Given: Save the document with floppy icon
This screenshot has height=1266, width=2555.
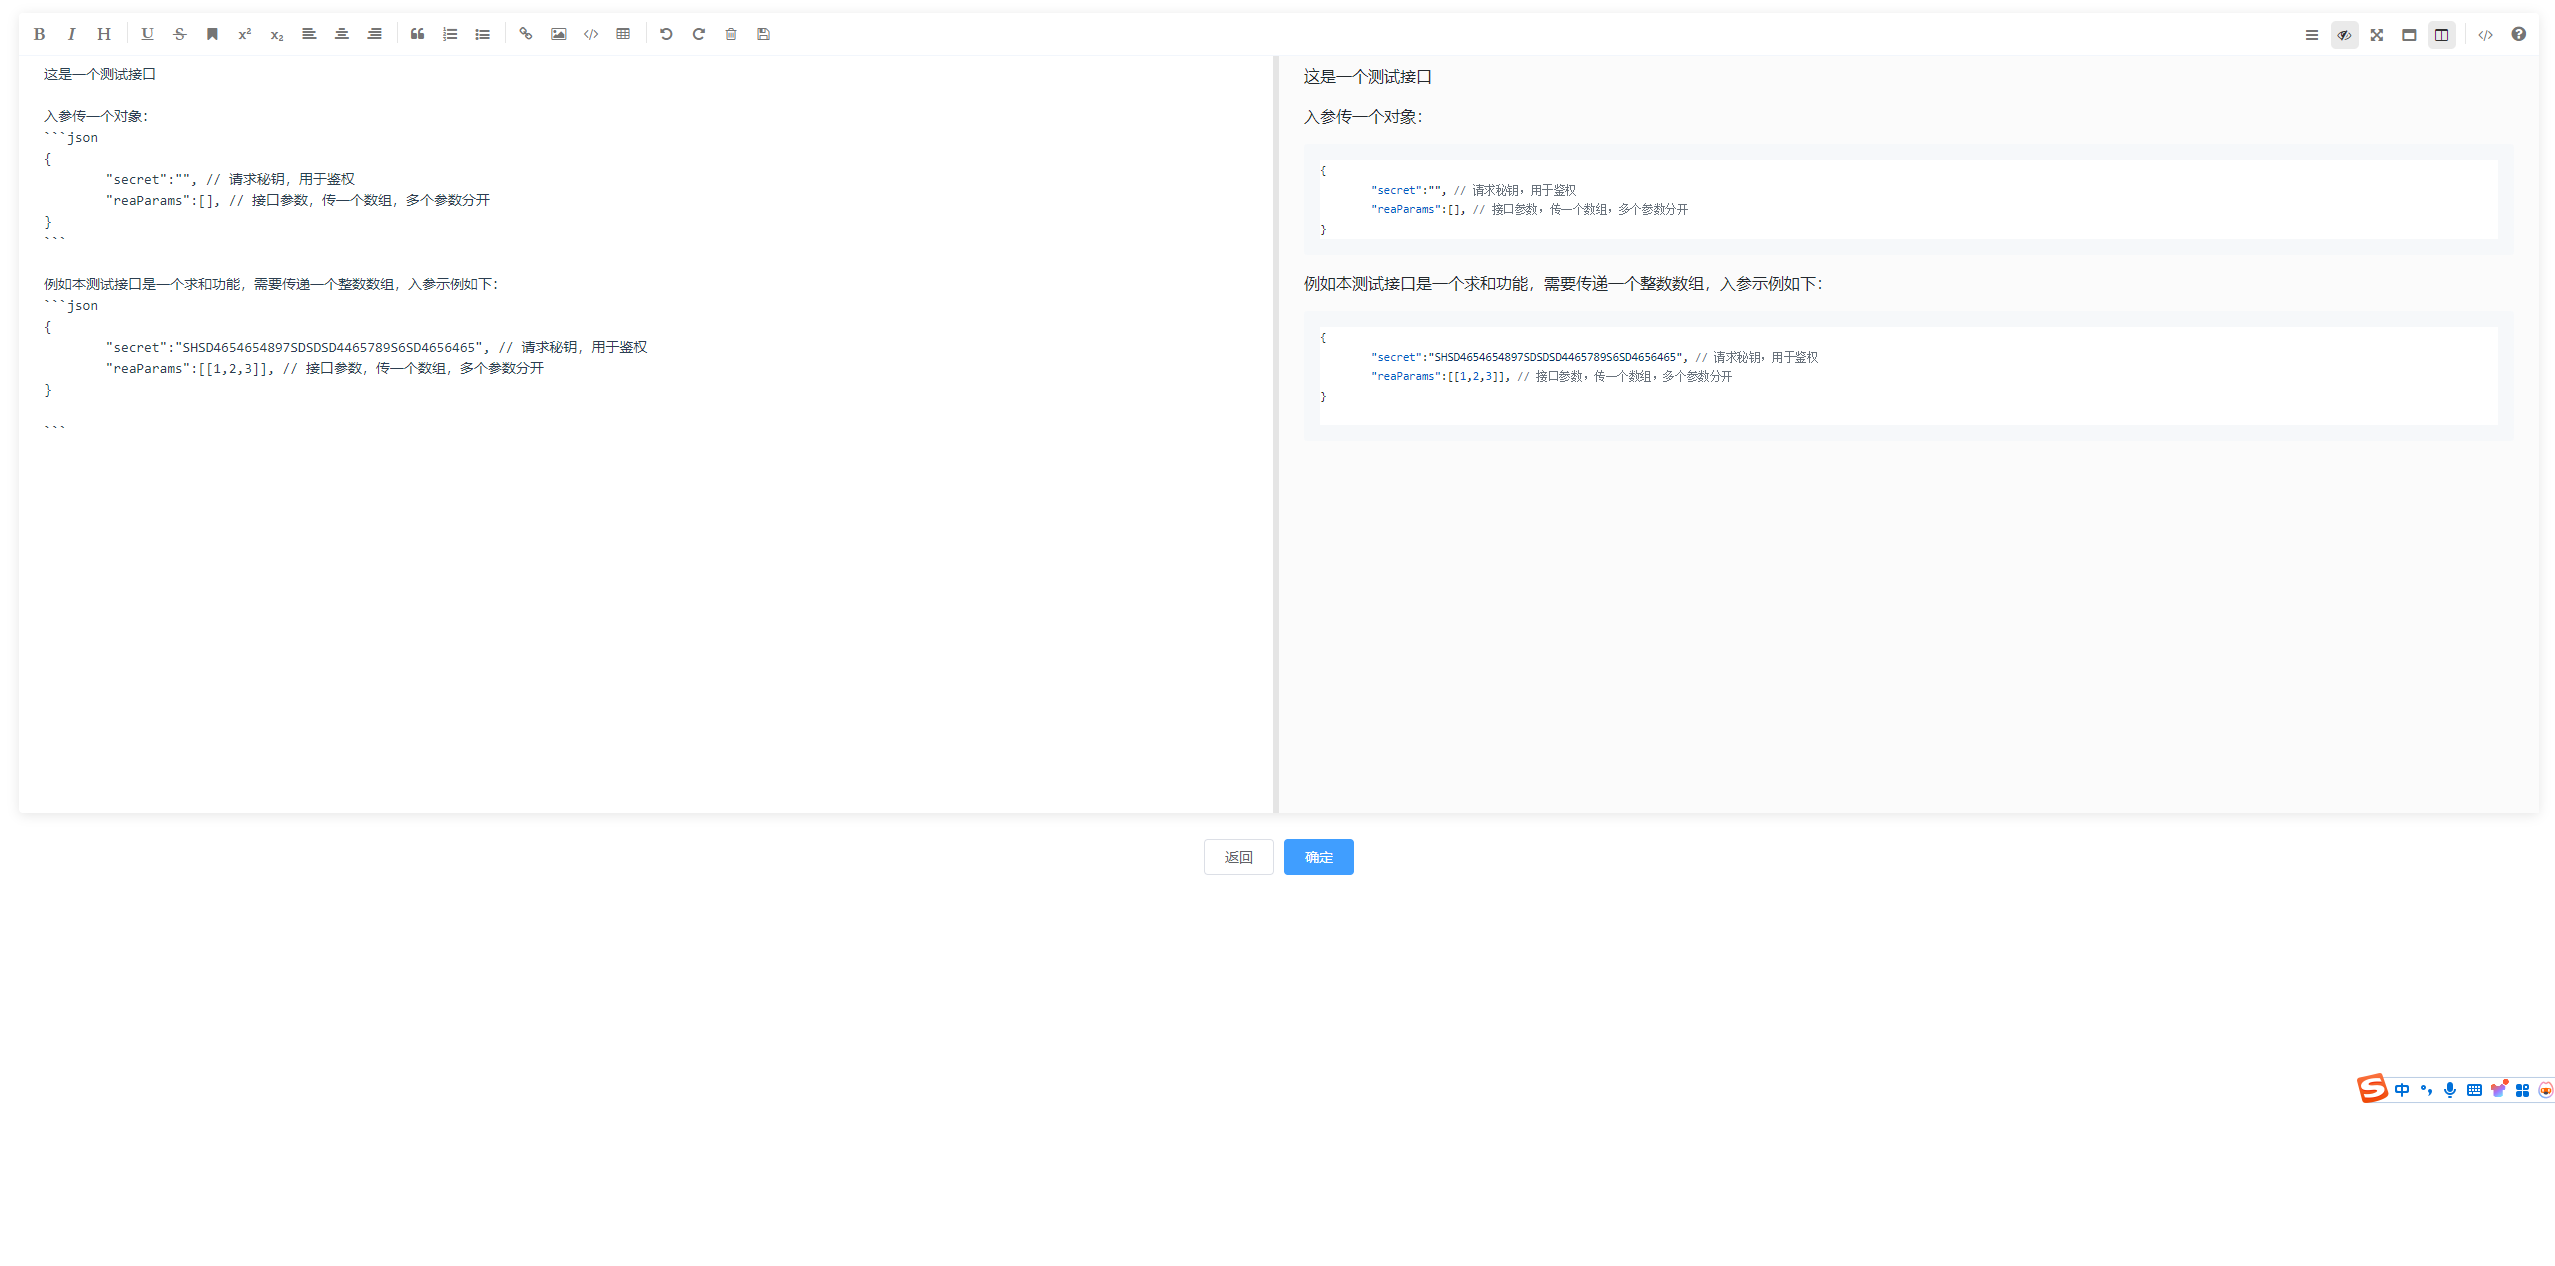Looking at the screenshot, I should [763, 34].
